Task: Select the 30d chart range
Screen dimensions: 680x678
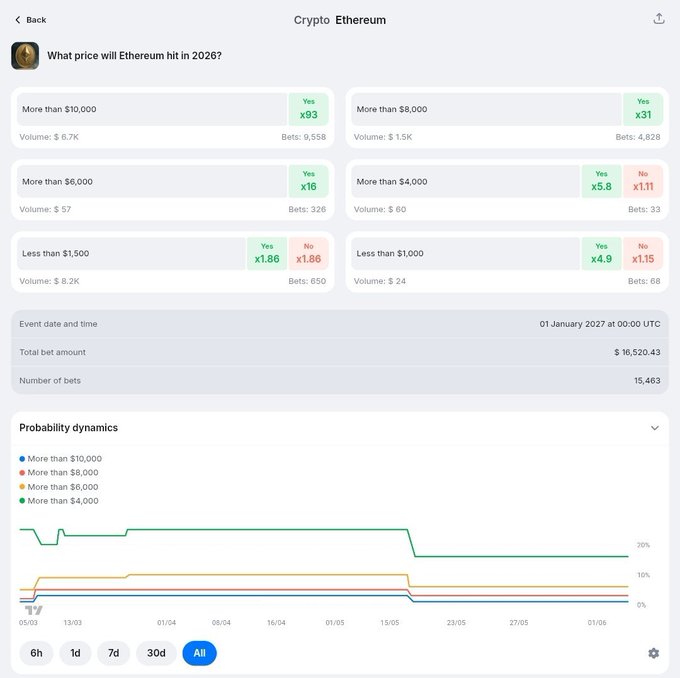Action: 156,653
